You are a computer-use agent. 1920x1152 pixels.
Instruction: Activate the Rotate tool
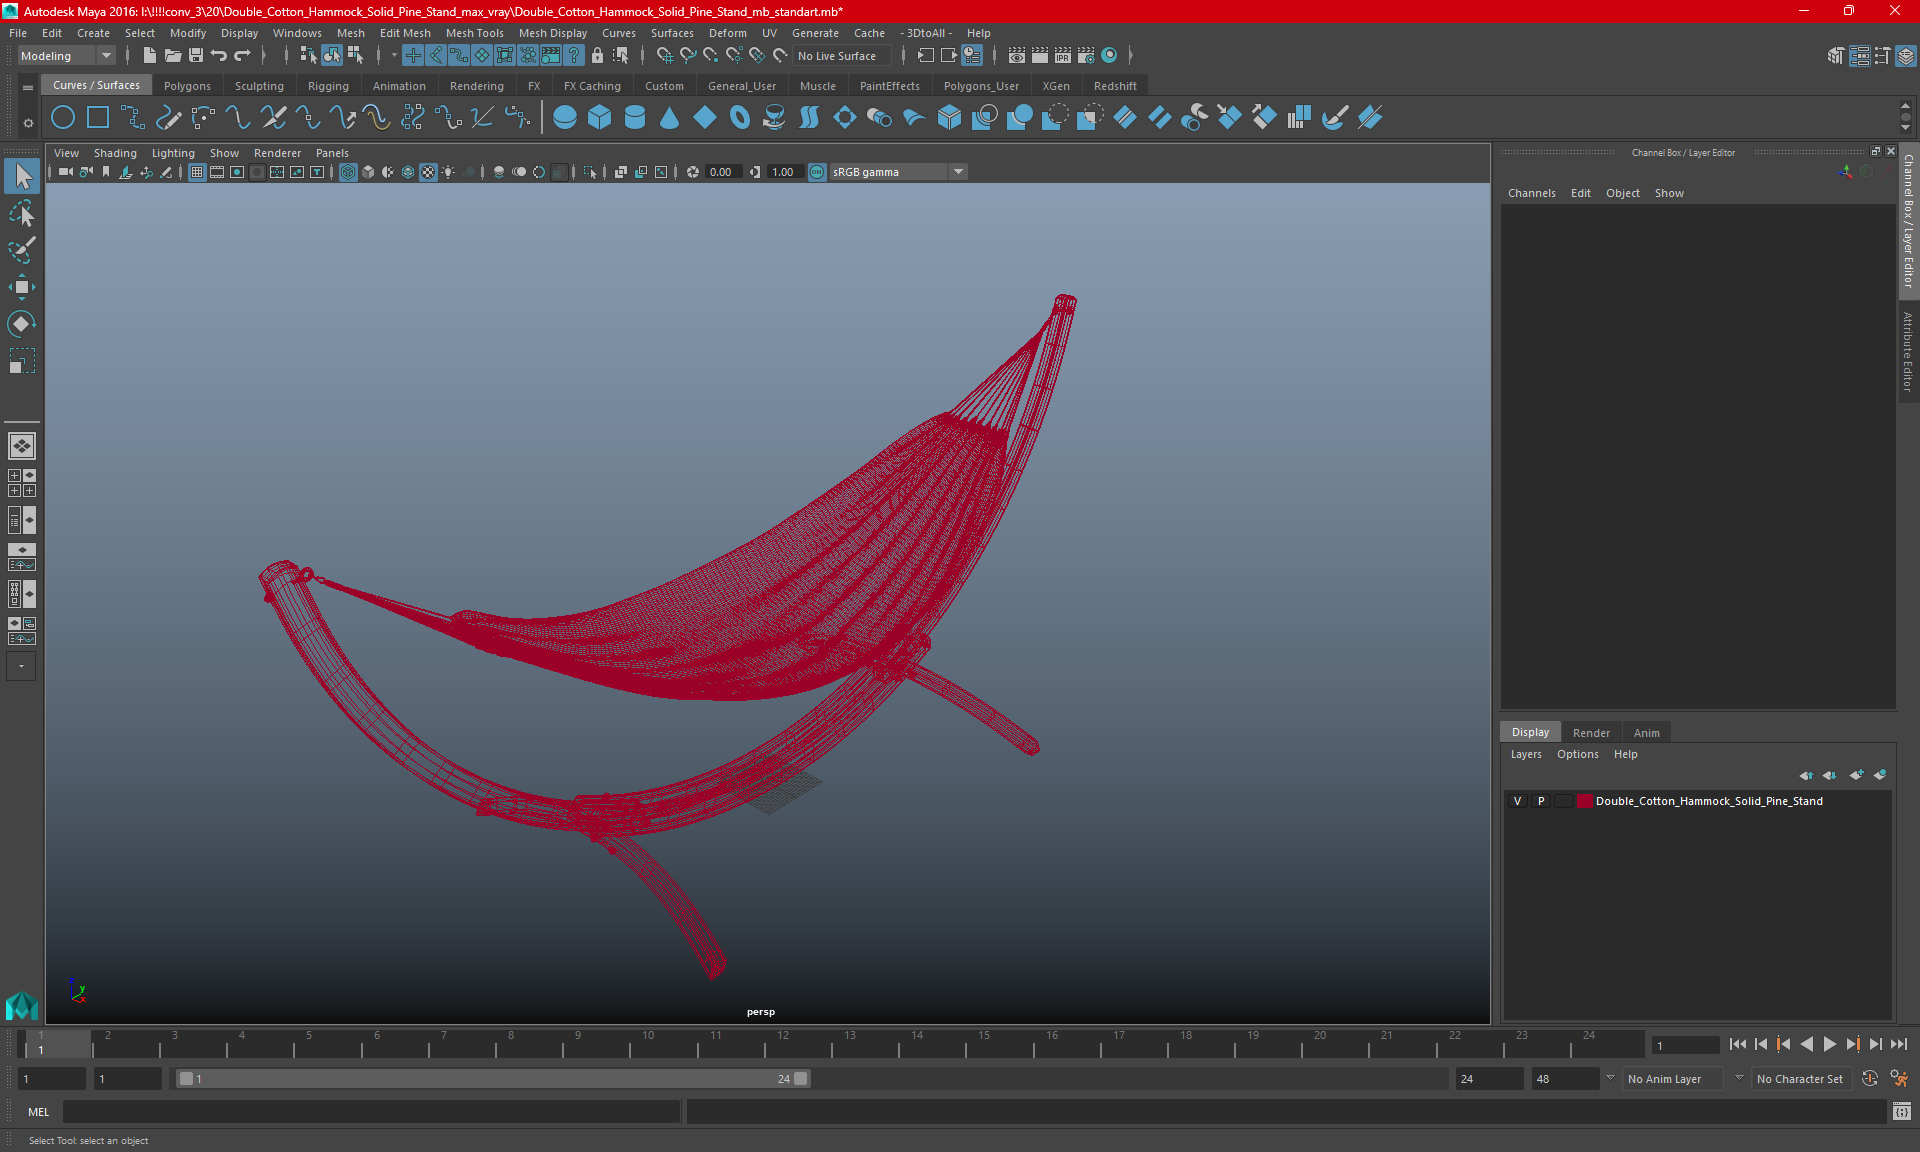(x=22, y=324)
